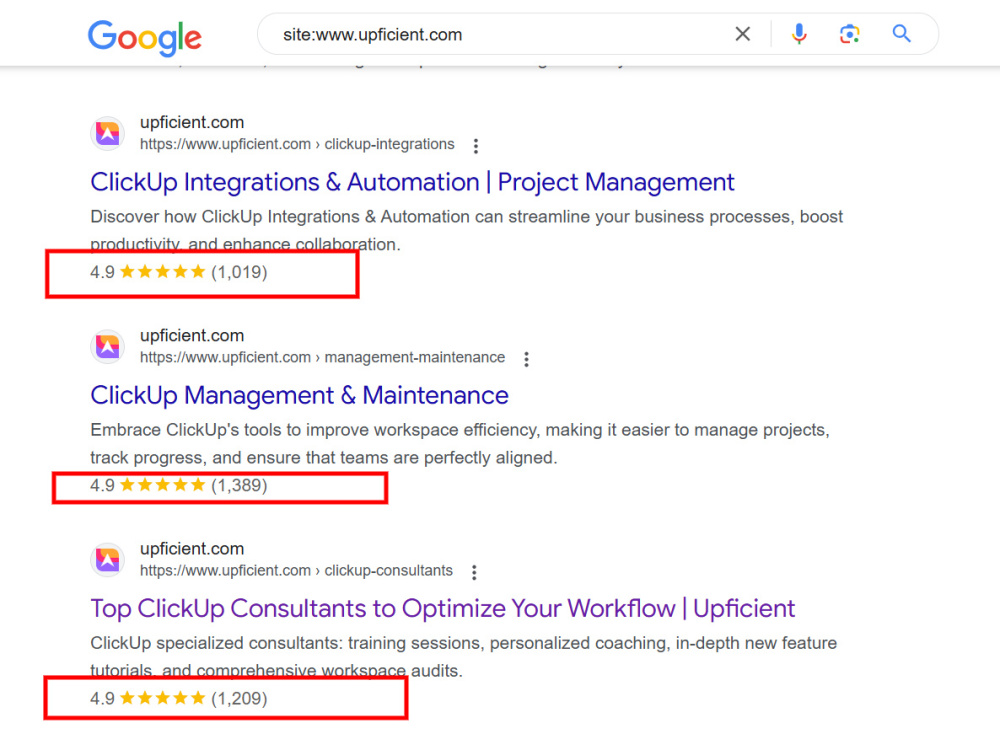Screen dimensions: 1000x750
Task: Click Upficient favicon of integrations result
Action: [x=108, y=133]
